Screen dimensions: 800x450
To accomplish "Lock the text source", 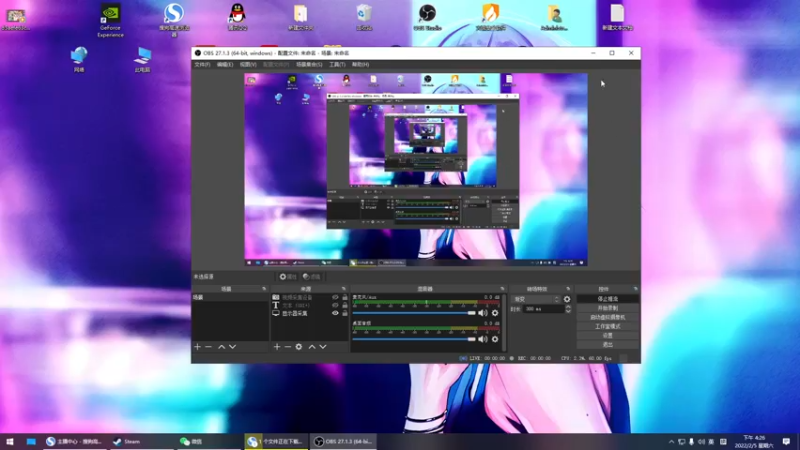I will (345, 305).
